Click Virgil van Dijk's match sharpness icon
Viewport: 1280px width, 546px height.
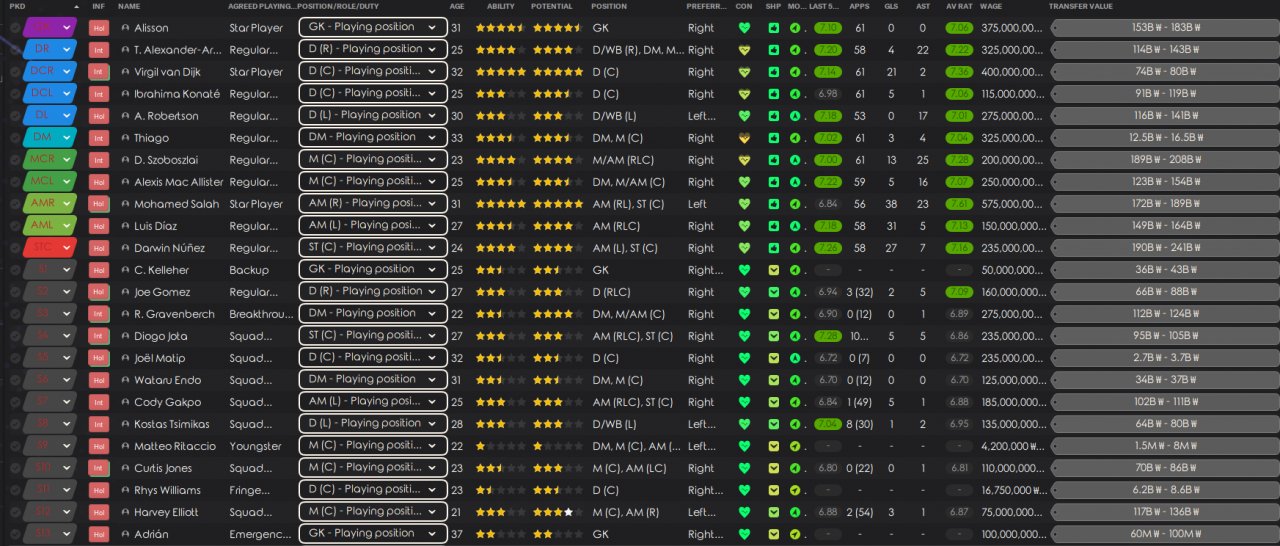click(x=773, y=72)
